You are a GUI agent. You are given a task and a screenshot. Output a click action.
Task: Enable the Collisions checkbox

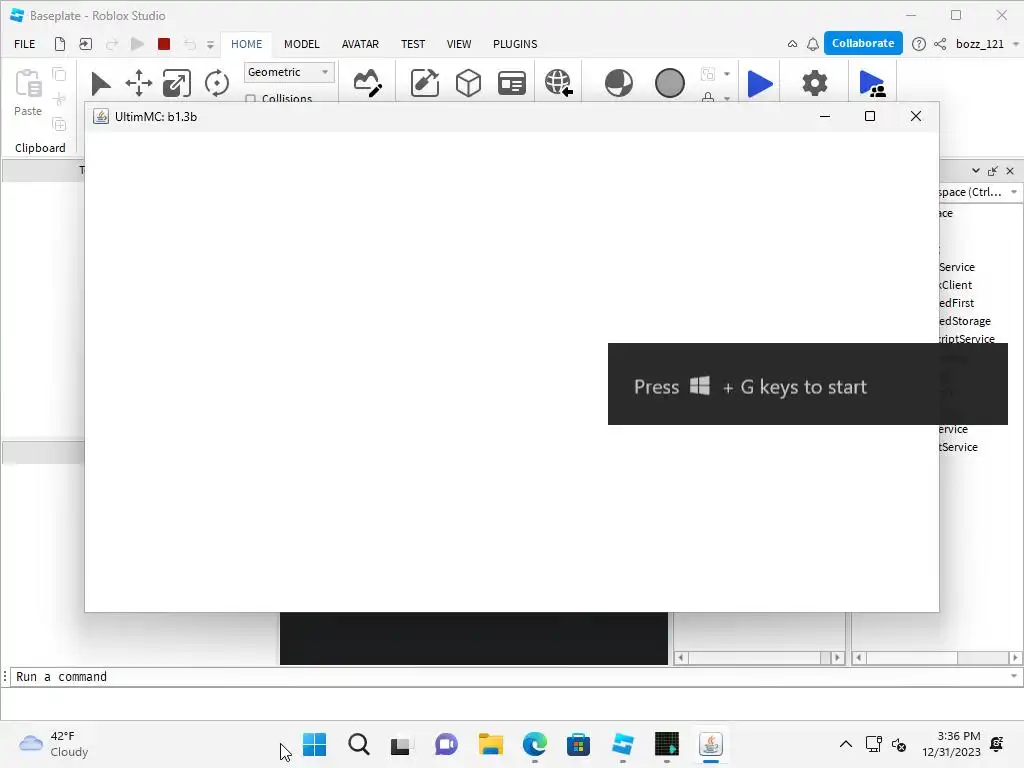tap(250, 99)
